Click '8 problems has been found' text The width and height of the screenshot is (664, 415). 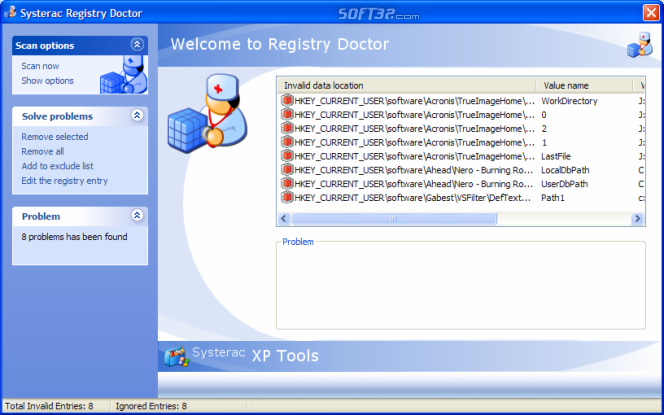click(x=74, y=237)
